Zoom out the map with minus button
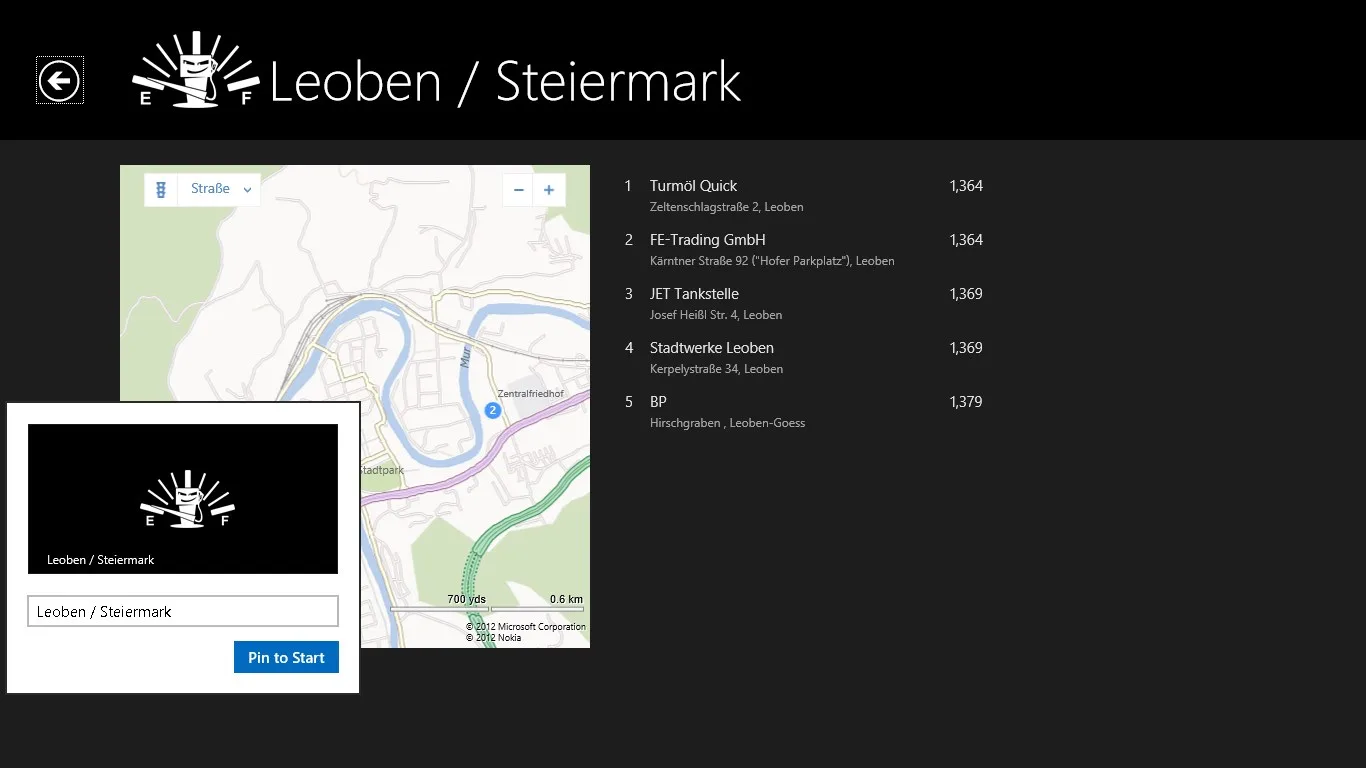 click(518, 190)
